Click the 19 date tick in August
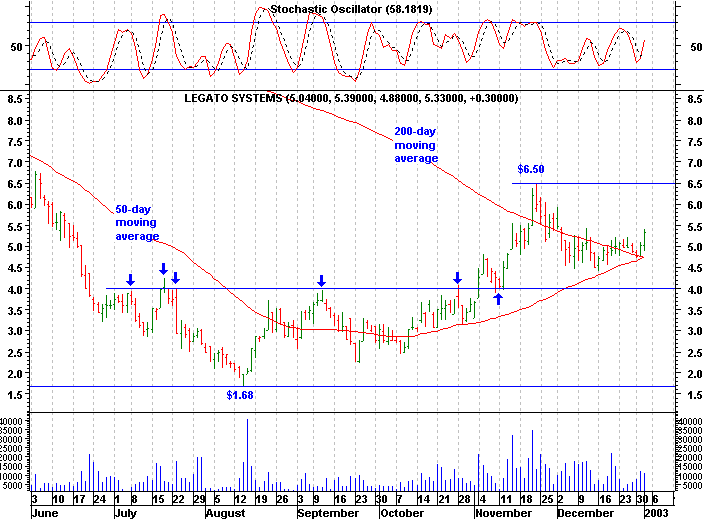This screenshot has width=705, height=519. pos(261,499)
